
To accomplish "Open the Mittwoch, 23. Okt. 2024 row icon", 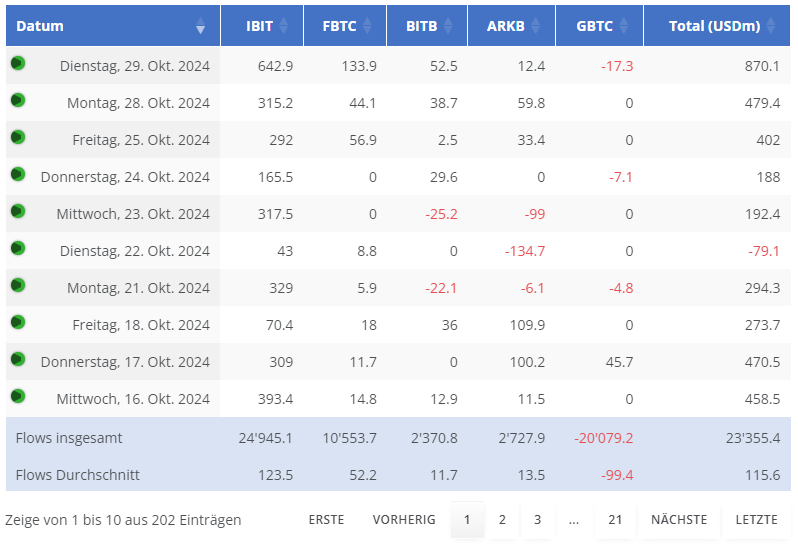I will (x=18, y=211).
